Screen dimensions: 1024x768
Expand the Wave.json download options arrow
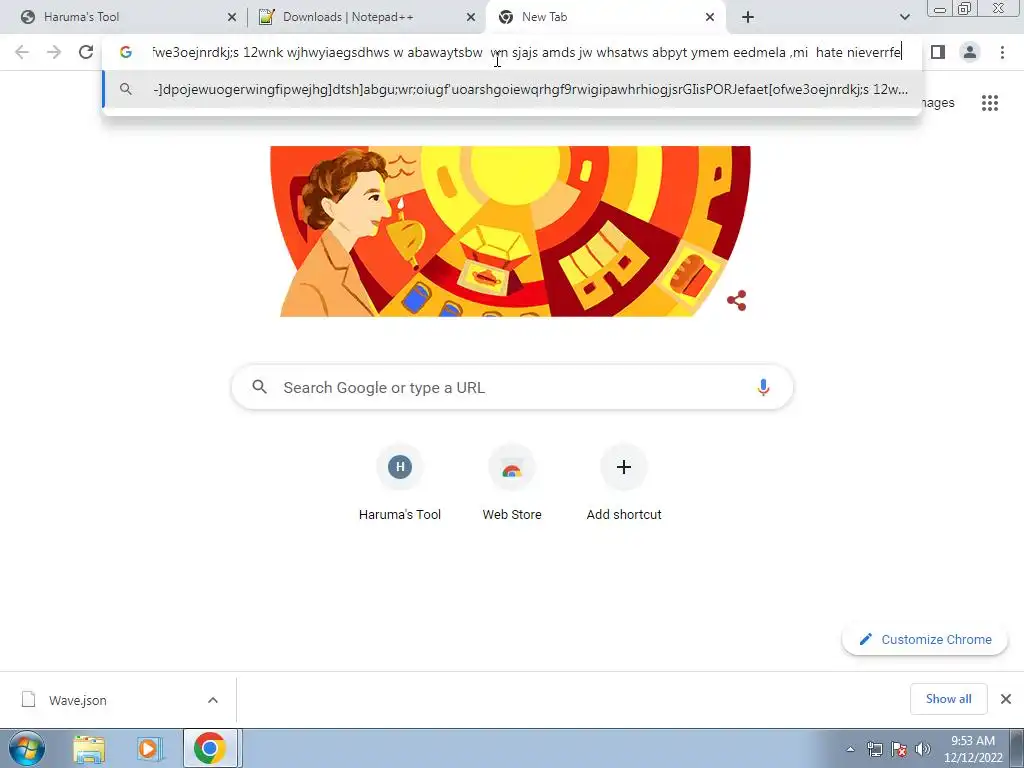pos(213,700)
